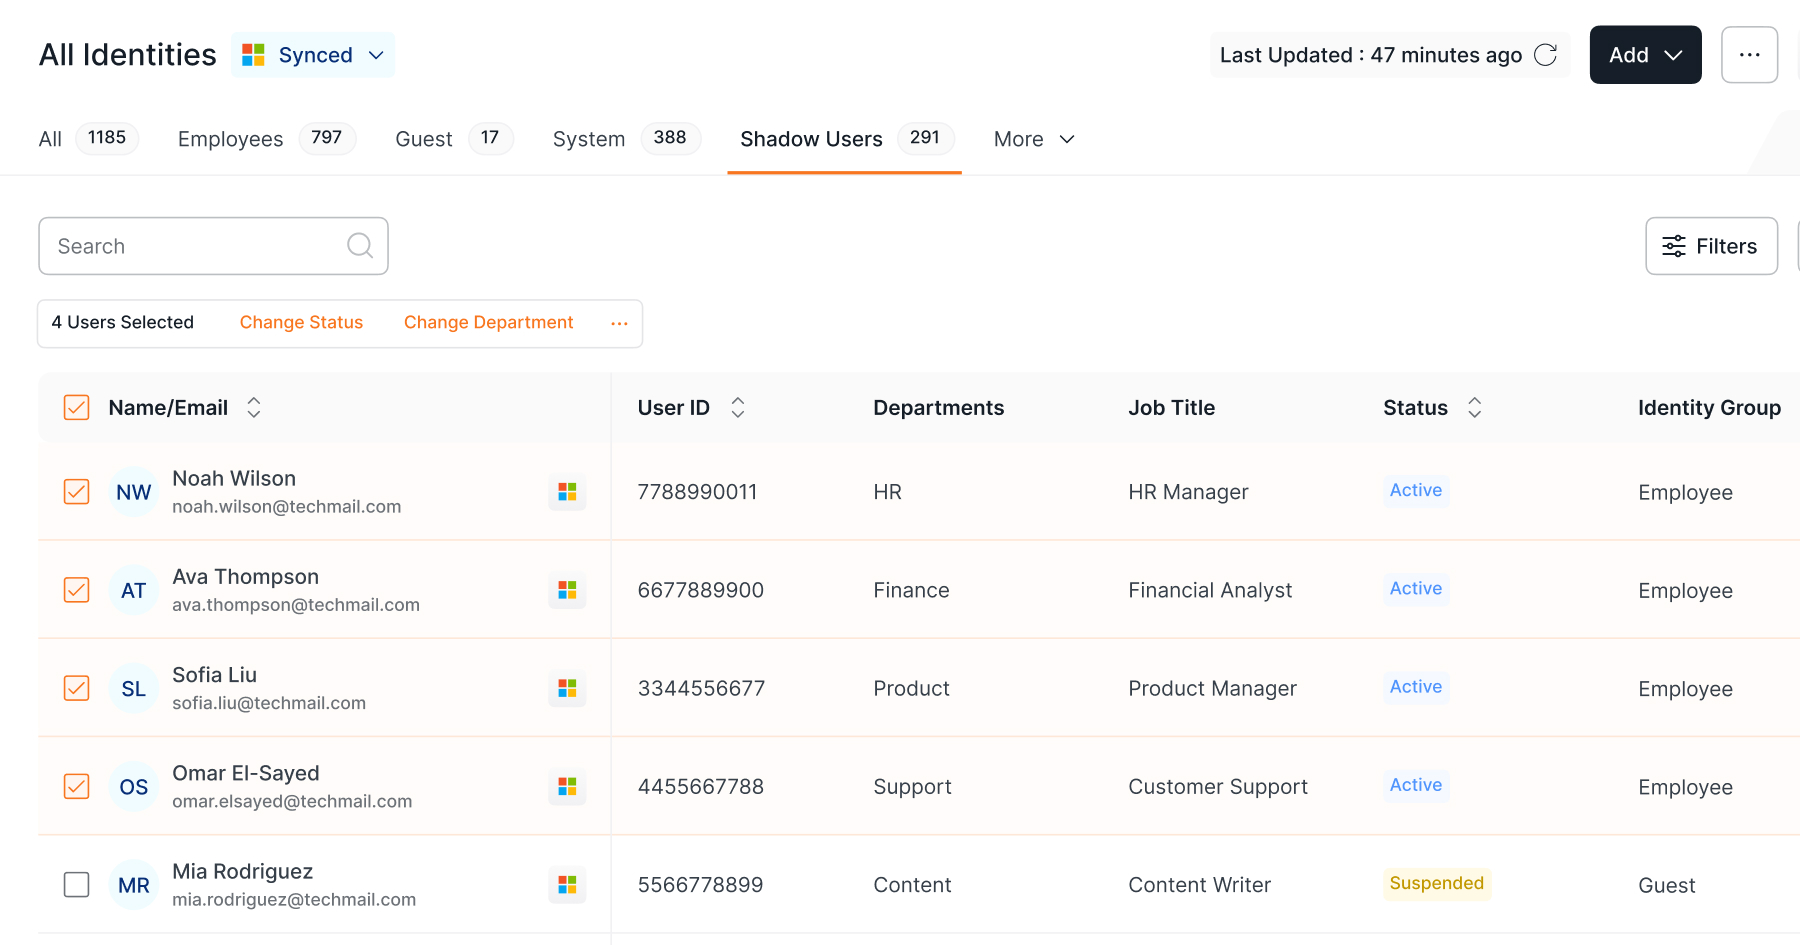1800x945 pixels.
Task: Sort by the User ID column arrows
Action: click(x=738, y=407)
